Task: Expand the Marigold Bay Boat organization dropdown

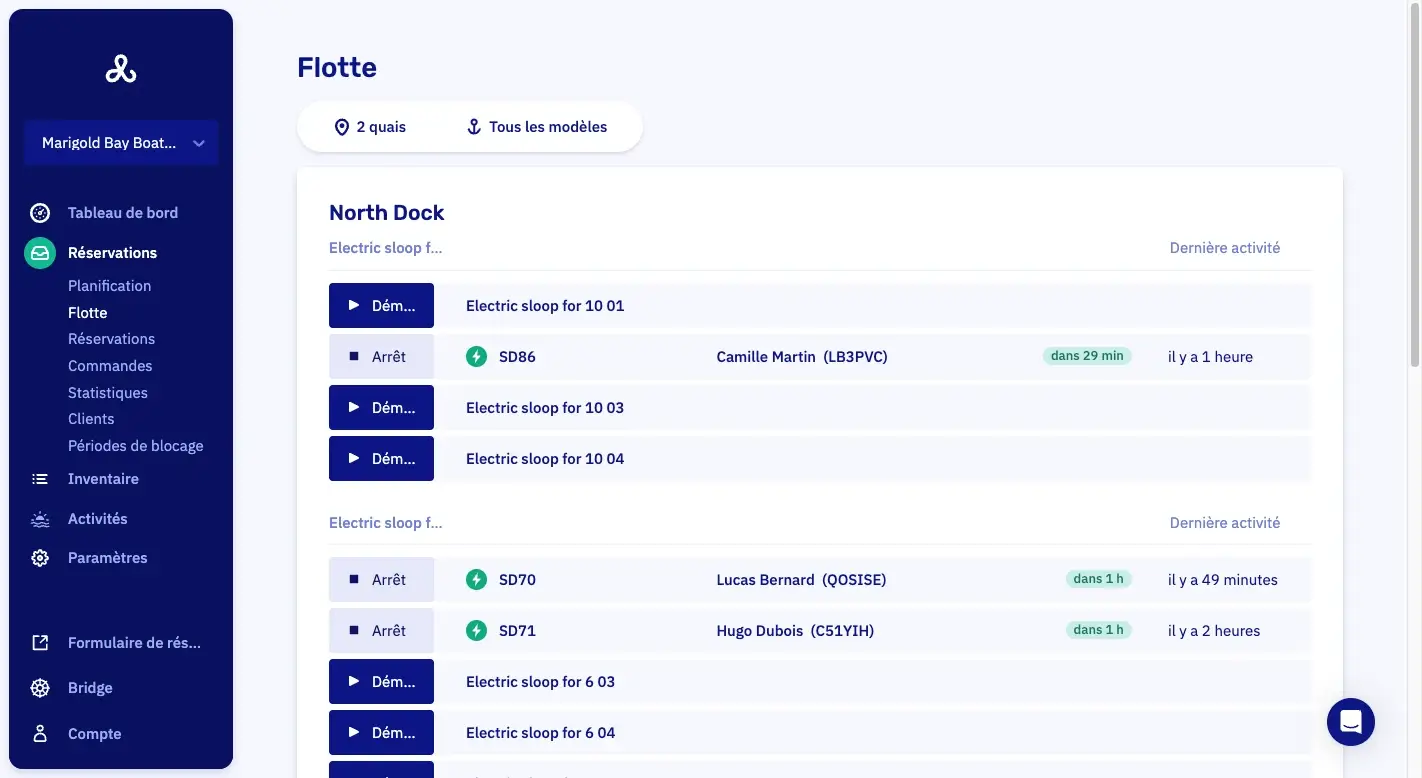Action: 121,143
